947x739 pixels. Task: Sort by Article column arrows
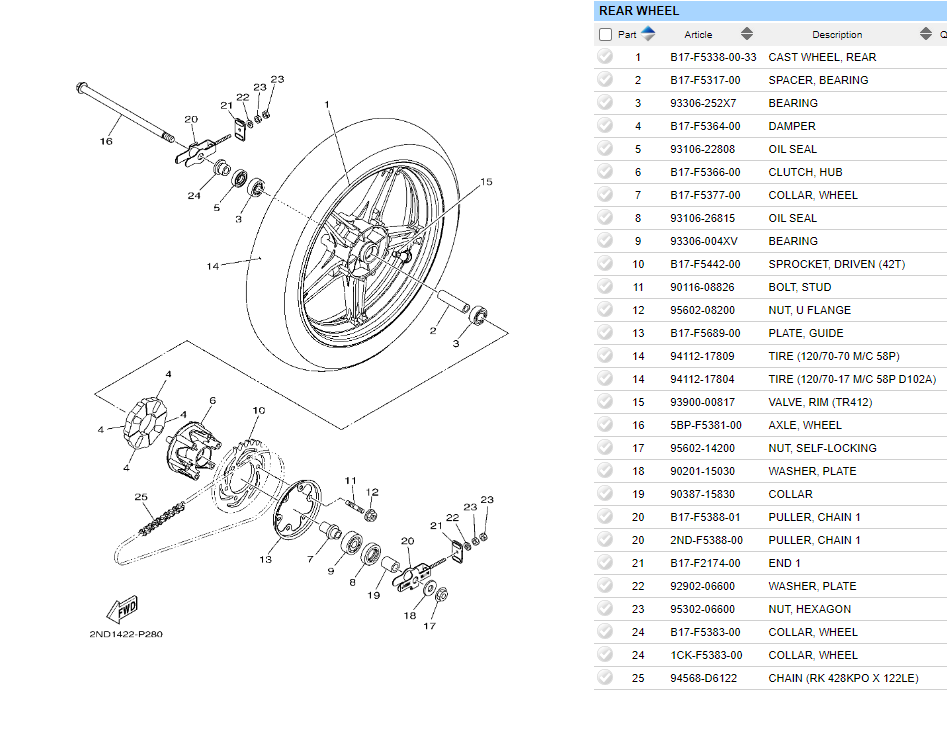point(747,34)
